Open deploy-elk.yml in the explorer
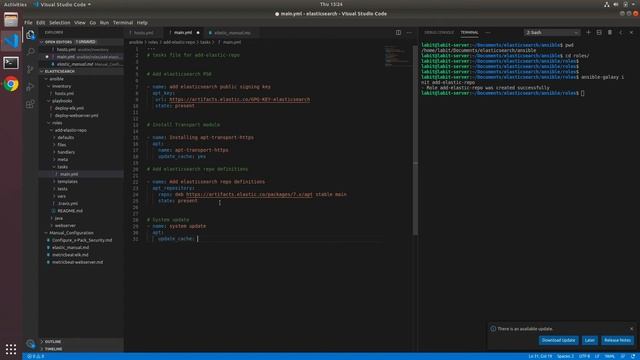Screen dimensions: 640x360 (69, 108)
